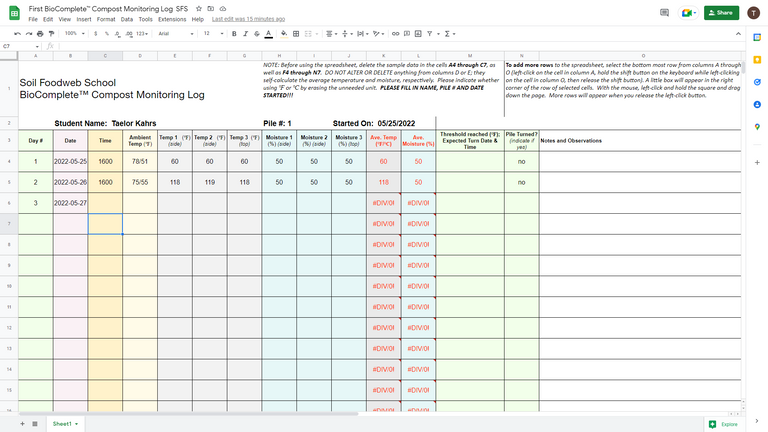Add a new sheet

point(22,424)
